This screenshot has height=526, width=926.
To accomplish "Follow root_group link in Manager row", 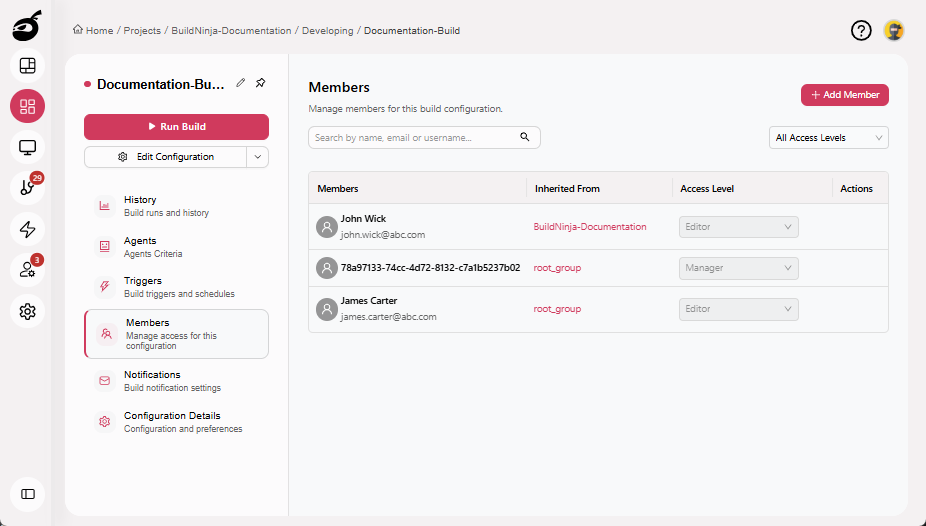I will 557,268.
